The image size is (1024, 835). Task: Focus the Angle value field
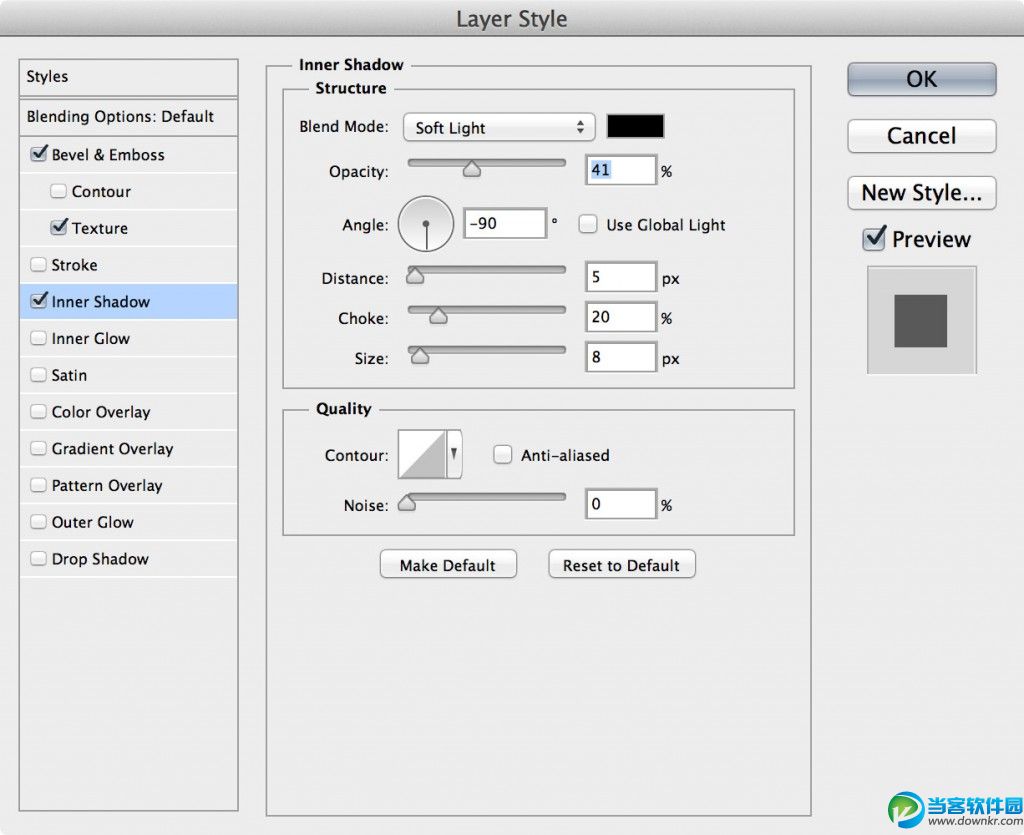click(505, 224)
